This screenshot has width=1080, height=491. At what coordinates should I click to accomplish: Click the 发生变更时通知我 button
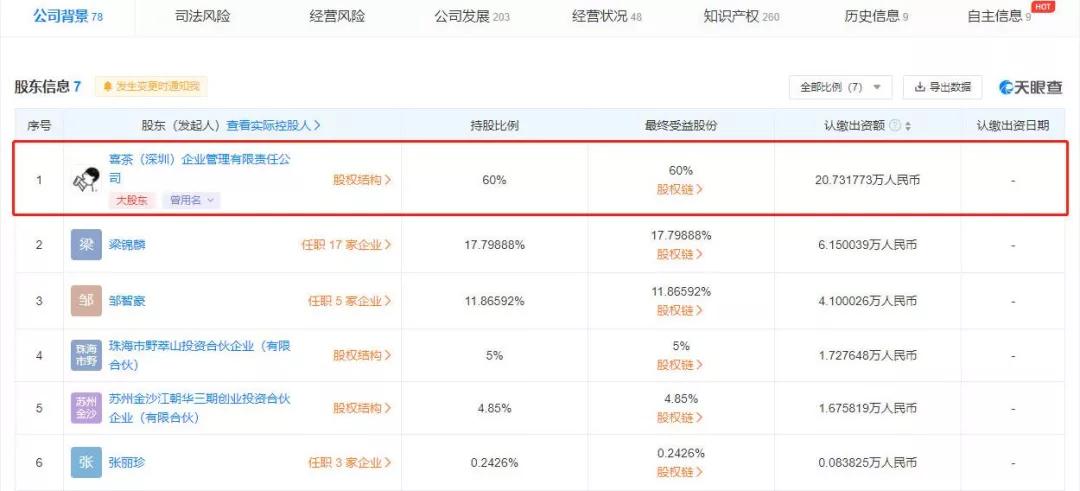(x=151, y=86)
